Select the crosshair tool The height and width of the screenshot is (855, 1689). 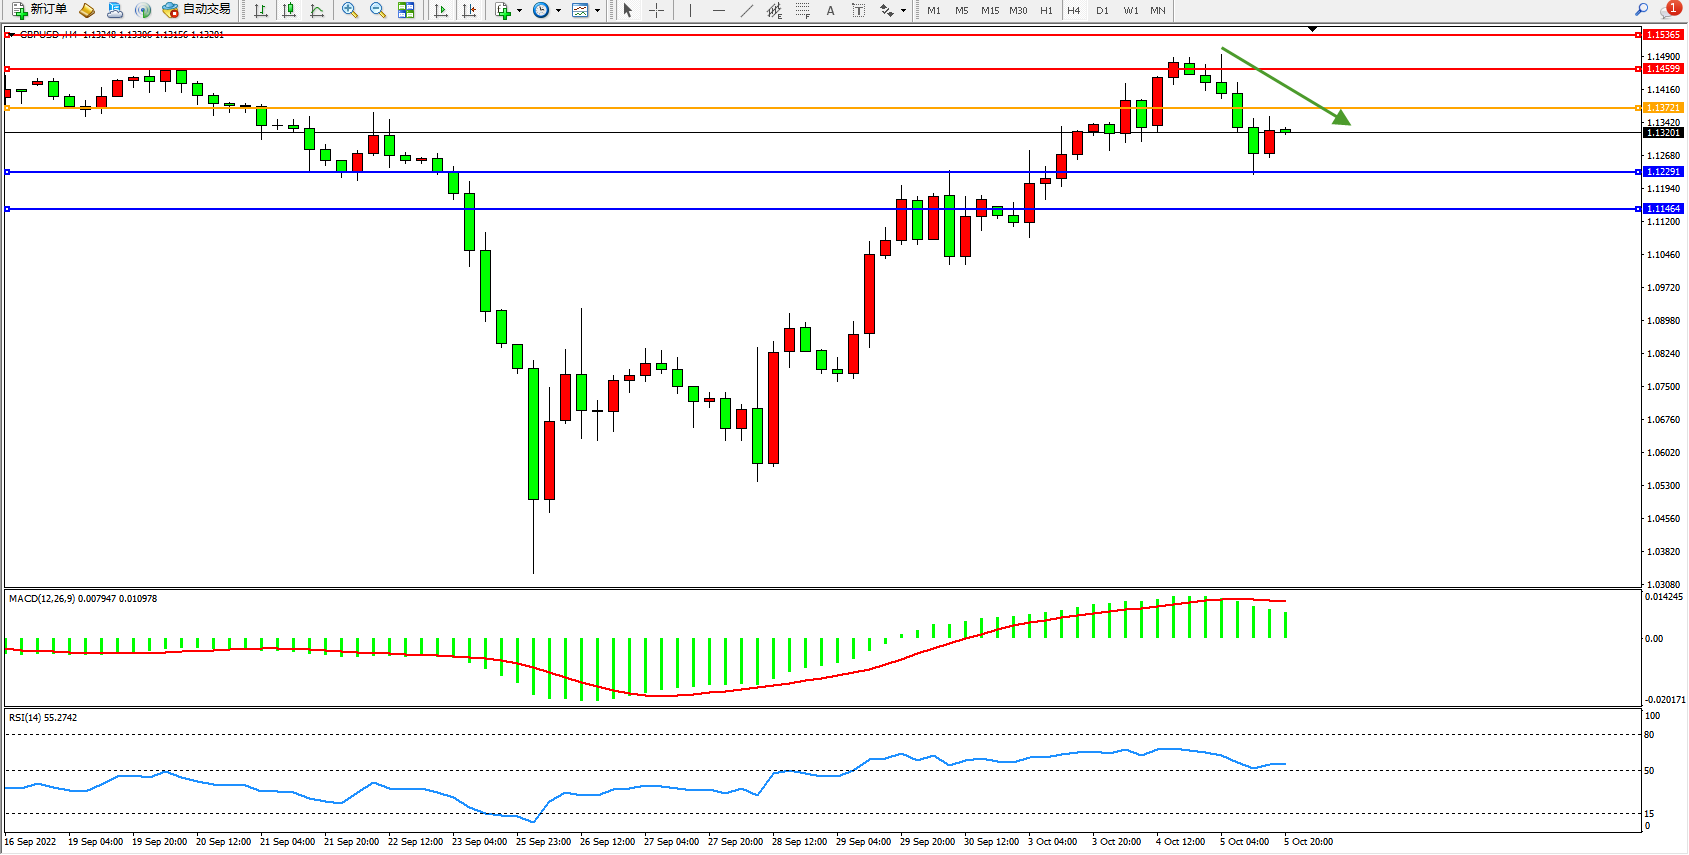[656, 10]
